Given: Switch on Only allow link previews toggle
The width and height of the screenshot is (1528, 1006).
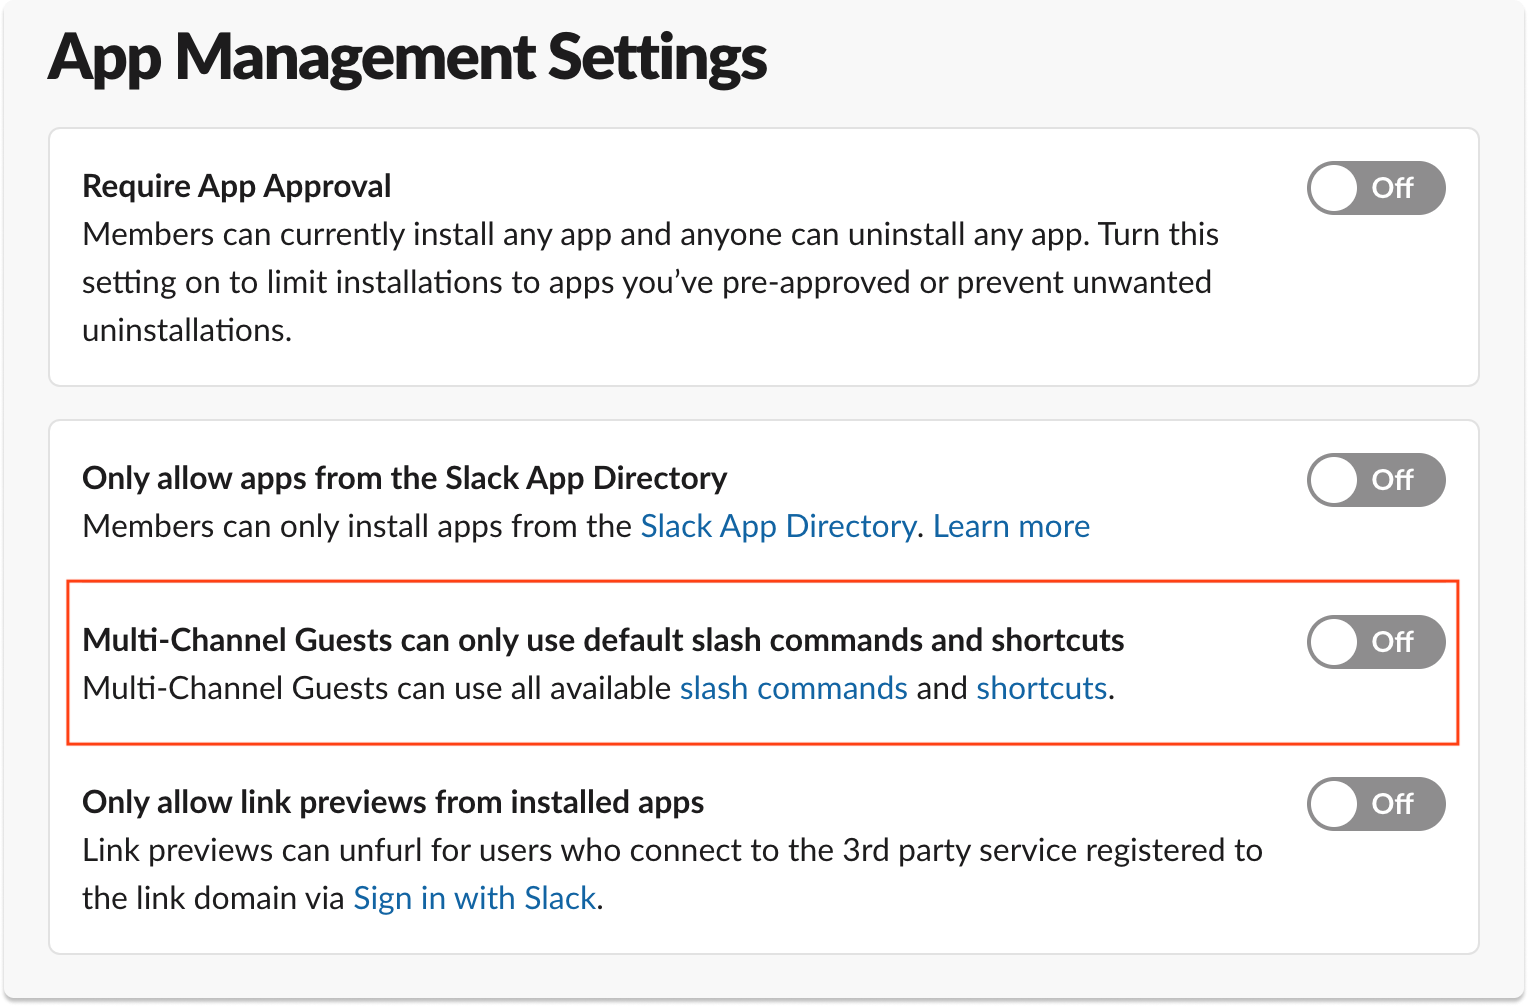Looking at the screenshot, I should [1375, 804].
